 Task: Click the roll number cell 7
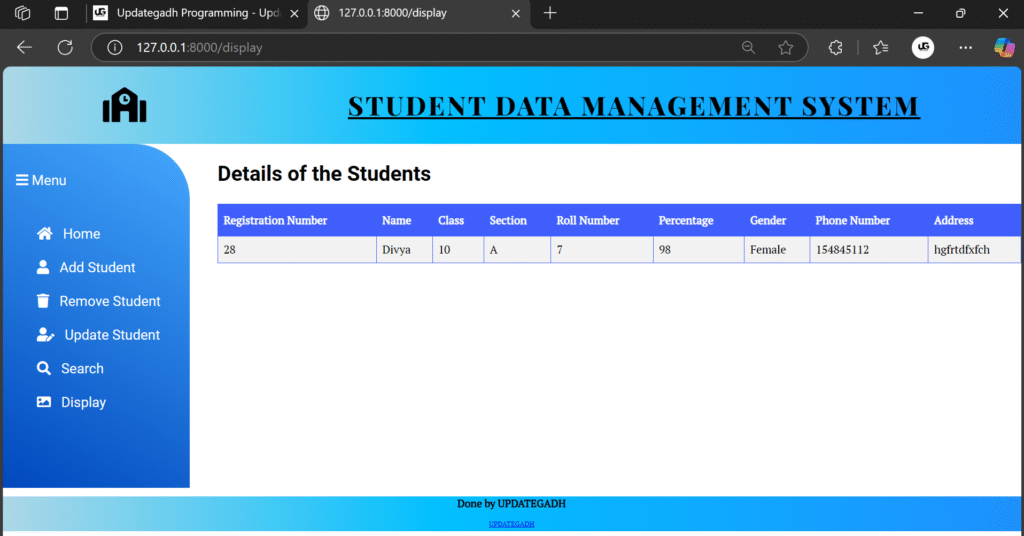pyautogui.click(x=602, y=249)
